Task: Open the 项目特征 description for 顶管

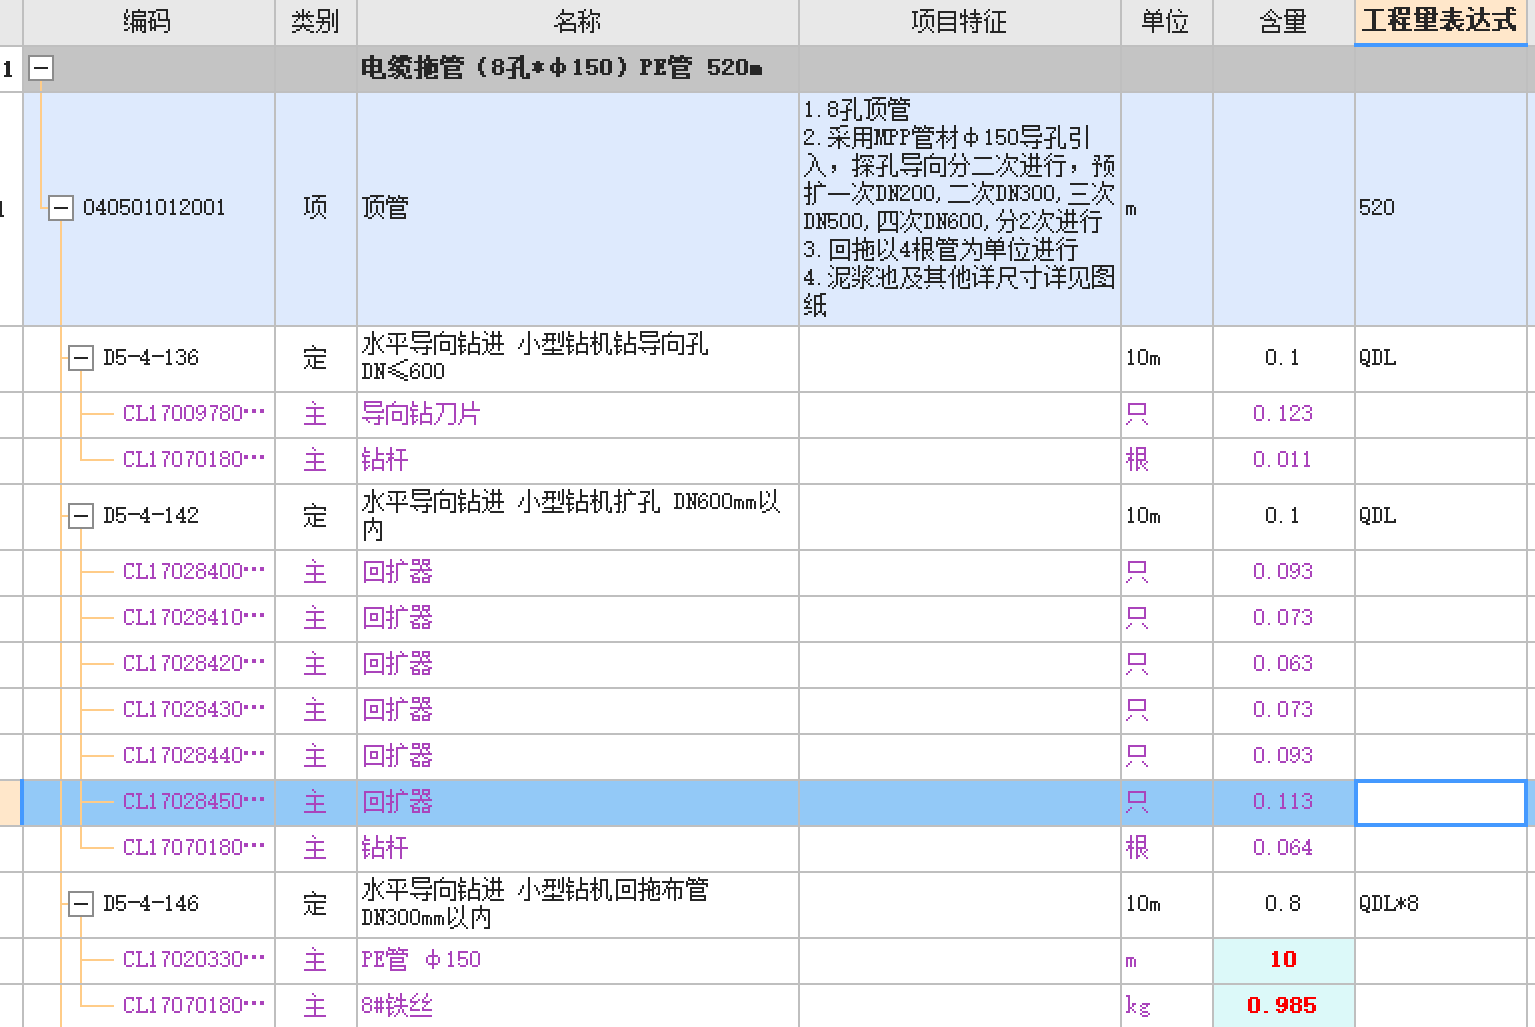Action: pos(960,209)
